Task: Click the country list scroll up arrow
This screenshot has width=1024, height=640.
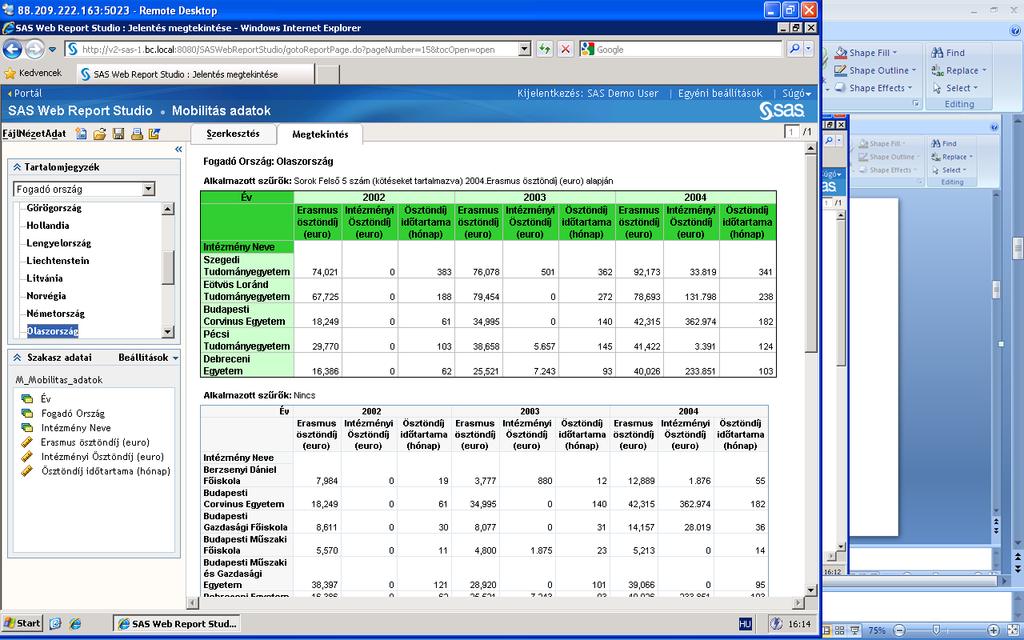Action: [168, 209]
